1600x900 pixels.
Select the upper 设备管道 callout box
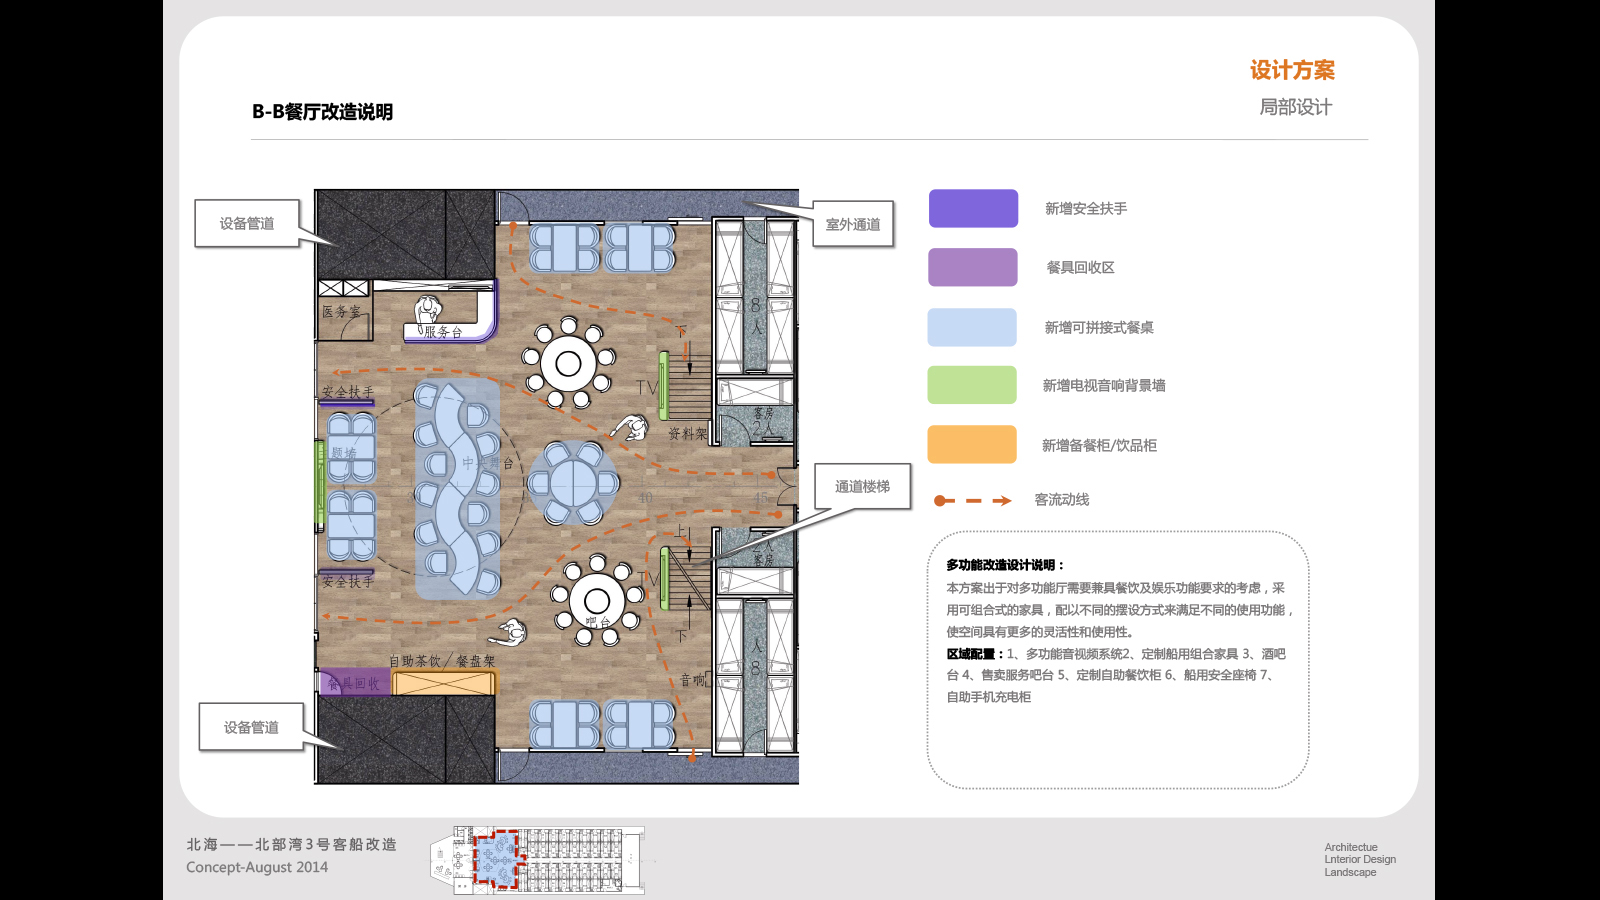pyautogui.click(x=247, y=224)
